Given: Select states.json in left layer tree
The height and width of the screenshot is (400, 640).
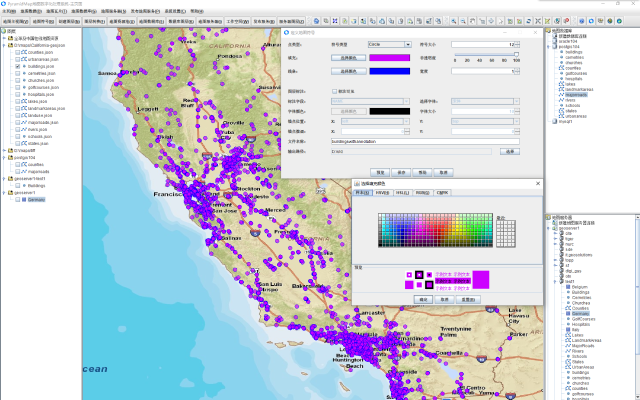Looking at the screenshot, I should 38,143.
